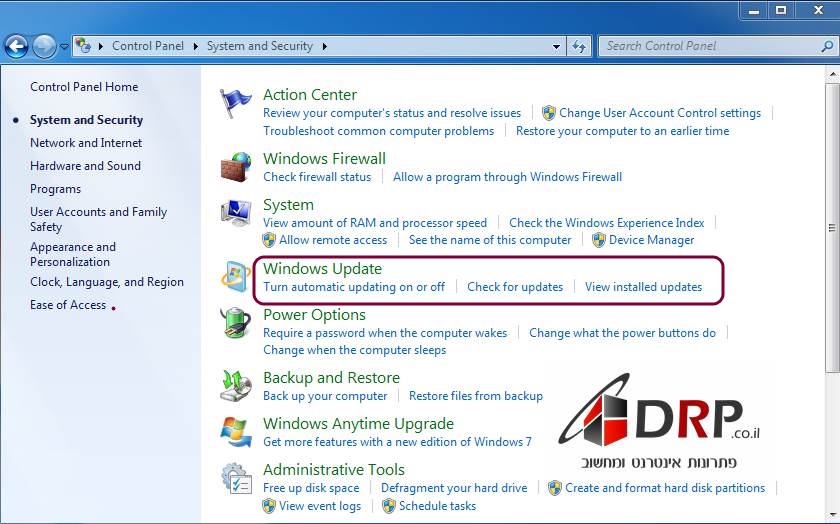840x524 pixels.
Task: Click the Check for updates link
Action: point(515,287)
